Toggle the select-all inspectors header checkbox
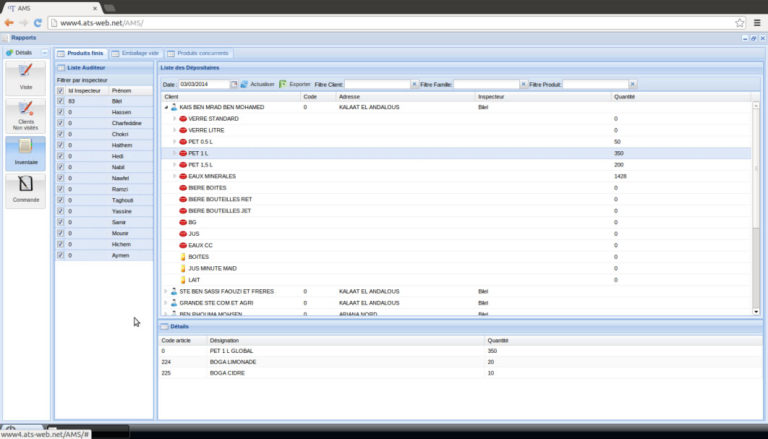The height and width of the screenshot is (439, 768). point(60,90)
